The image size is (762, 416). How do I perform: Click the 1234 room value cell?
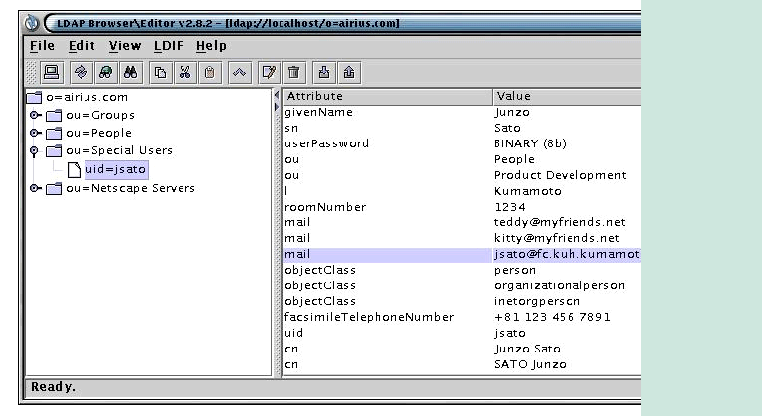[567, 207]
